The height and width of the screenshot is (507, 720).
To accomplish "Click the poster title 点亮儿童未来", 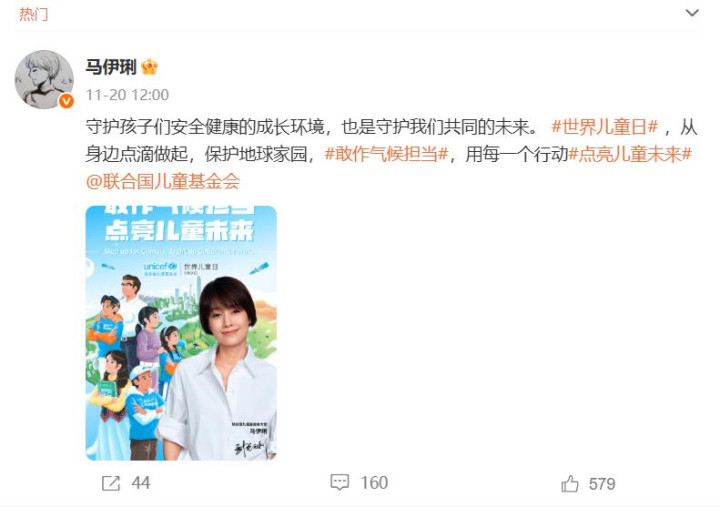I will [x=179, y=231].
